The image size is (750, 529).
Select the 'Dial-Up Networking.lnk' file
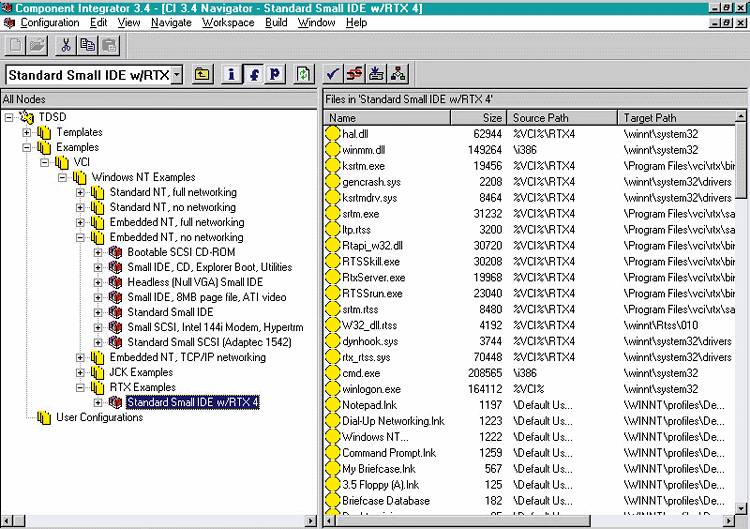pyautogui.click(x=393, y=421)
